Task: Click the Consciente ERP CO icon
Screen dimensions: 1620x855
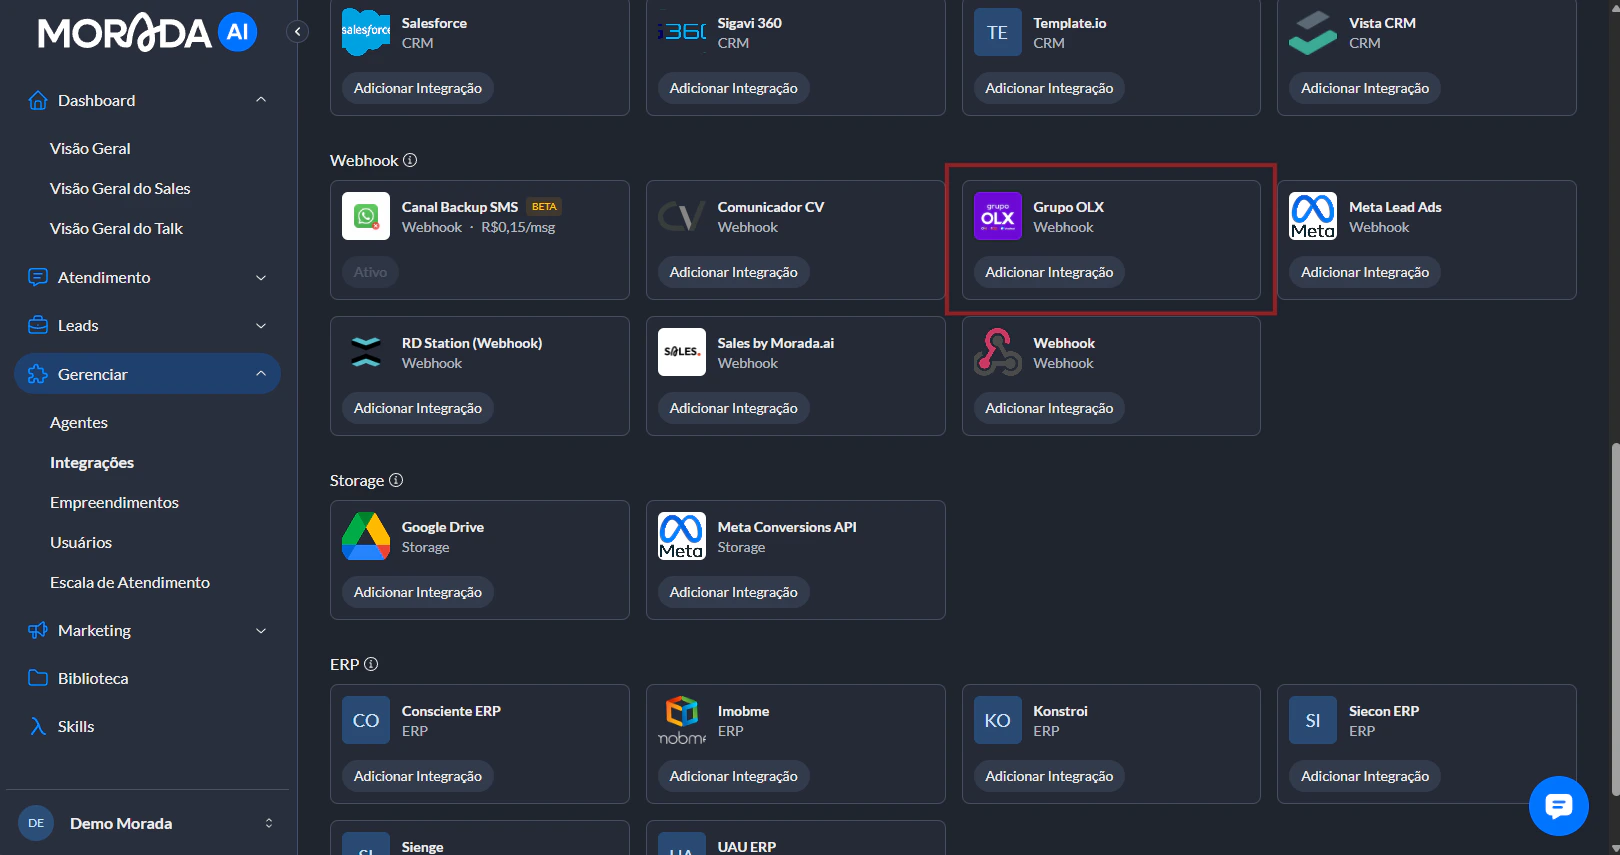Action: click(366, 720)
